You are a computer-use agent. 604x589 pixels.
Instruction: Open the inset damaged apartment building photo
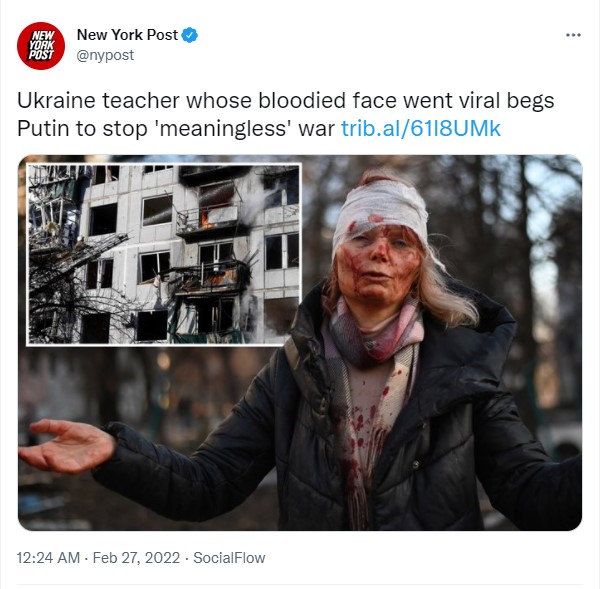click(164, 254)
